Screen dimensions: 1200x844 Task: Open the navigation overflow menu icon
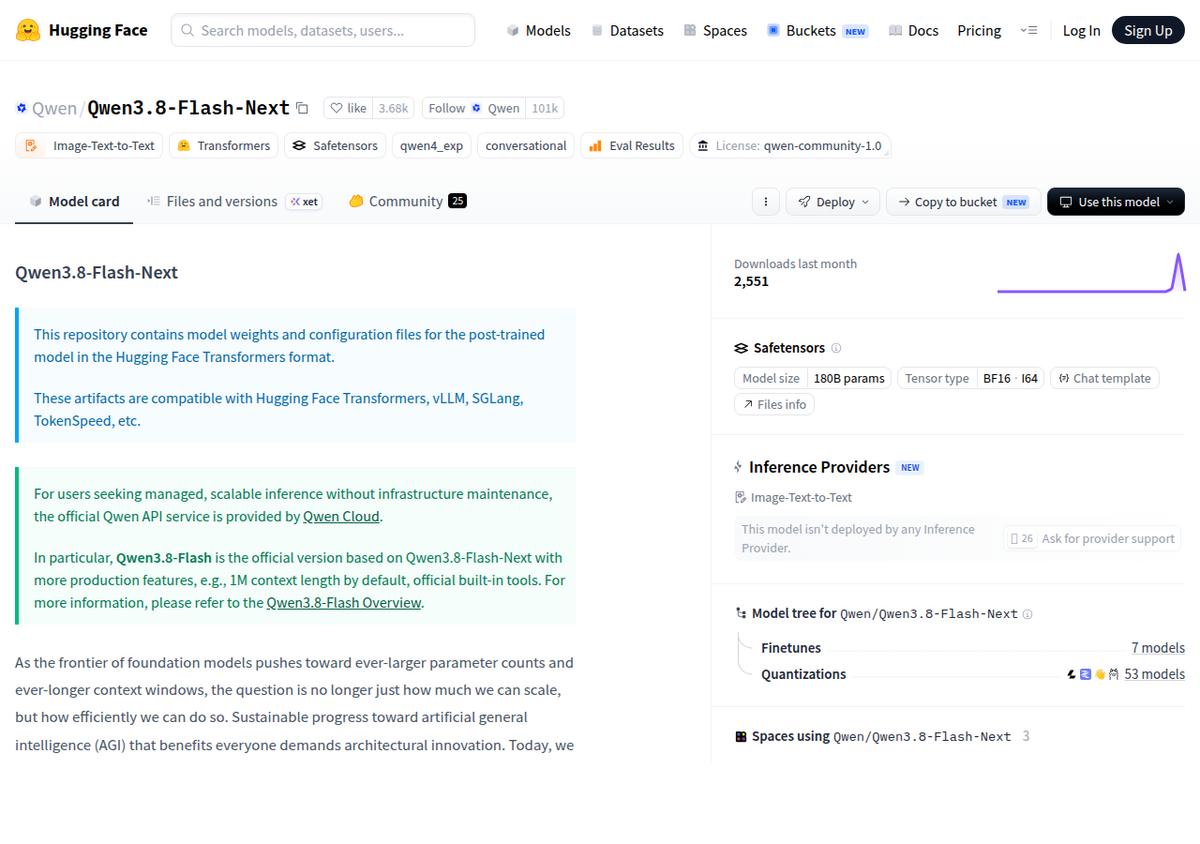1028,31
